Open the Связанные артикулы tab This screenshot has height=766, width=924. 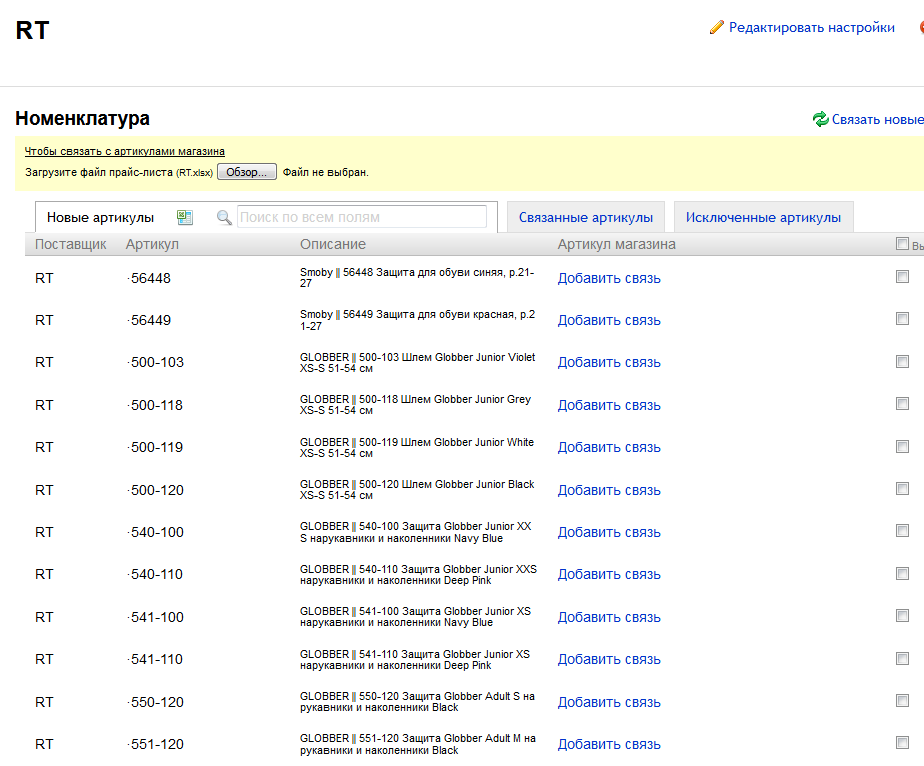click(586, 217)
